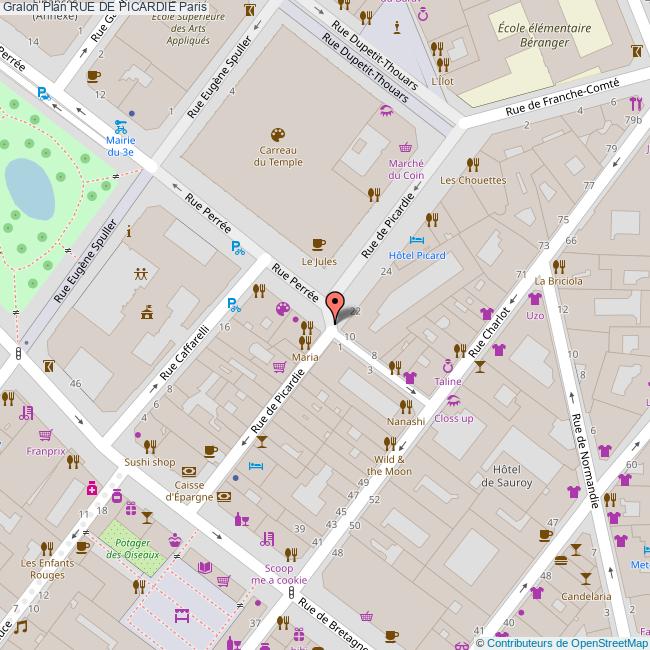Click the Le Jules coffee cup icon
Screen dimensions: 650x650
(x=319, y=243)
